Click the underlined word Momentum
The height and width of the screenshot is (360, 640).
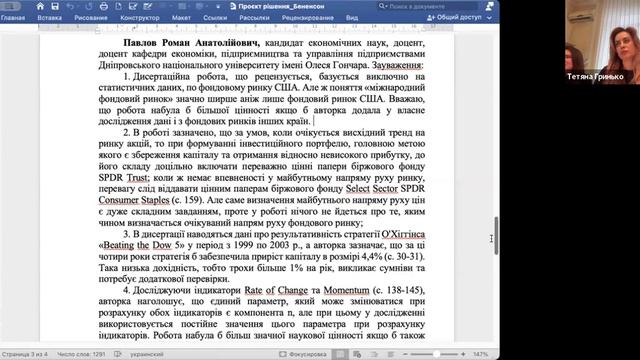click(x=347, y=290)
